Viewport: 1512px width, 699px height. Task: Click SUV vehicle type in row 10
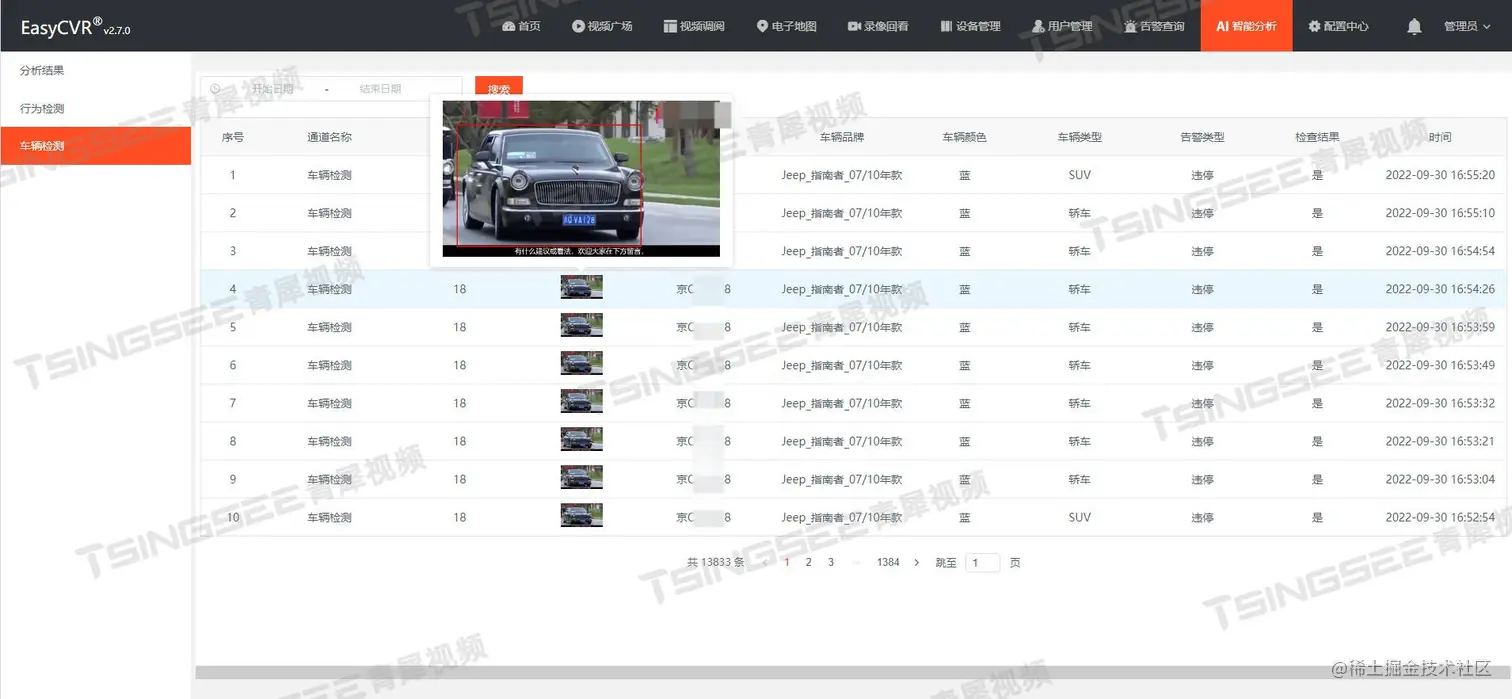(1080, 517)
